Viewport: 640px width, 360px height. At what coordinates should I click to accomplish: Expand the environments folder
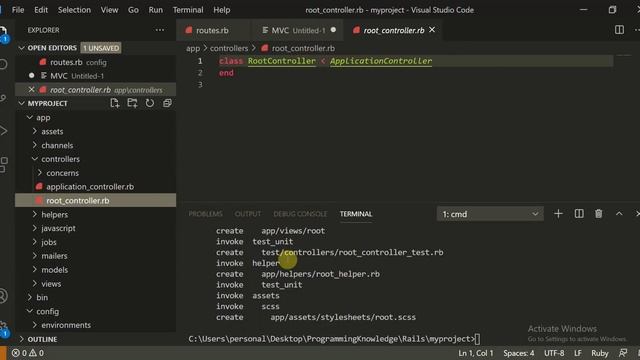(96, 325)
